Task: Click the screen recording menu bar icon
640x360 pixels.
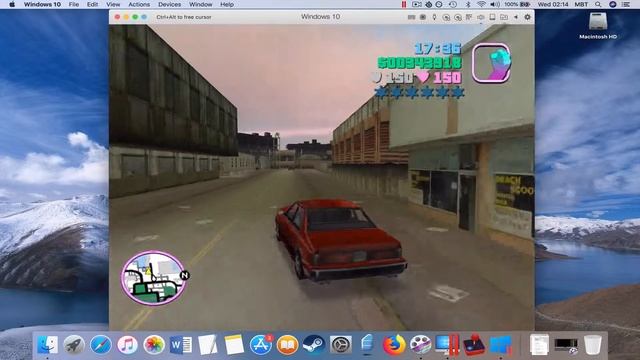Action: 417,4
